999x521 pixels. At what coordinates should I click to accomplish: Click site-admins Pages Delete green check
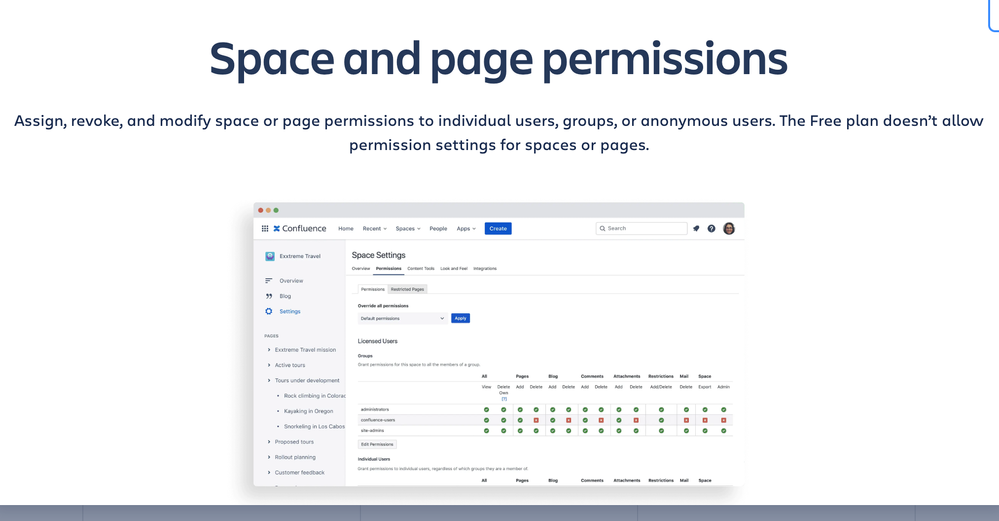point(536,431)
